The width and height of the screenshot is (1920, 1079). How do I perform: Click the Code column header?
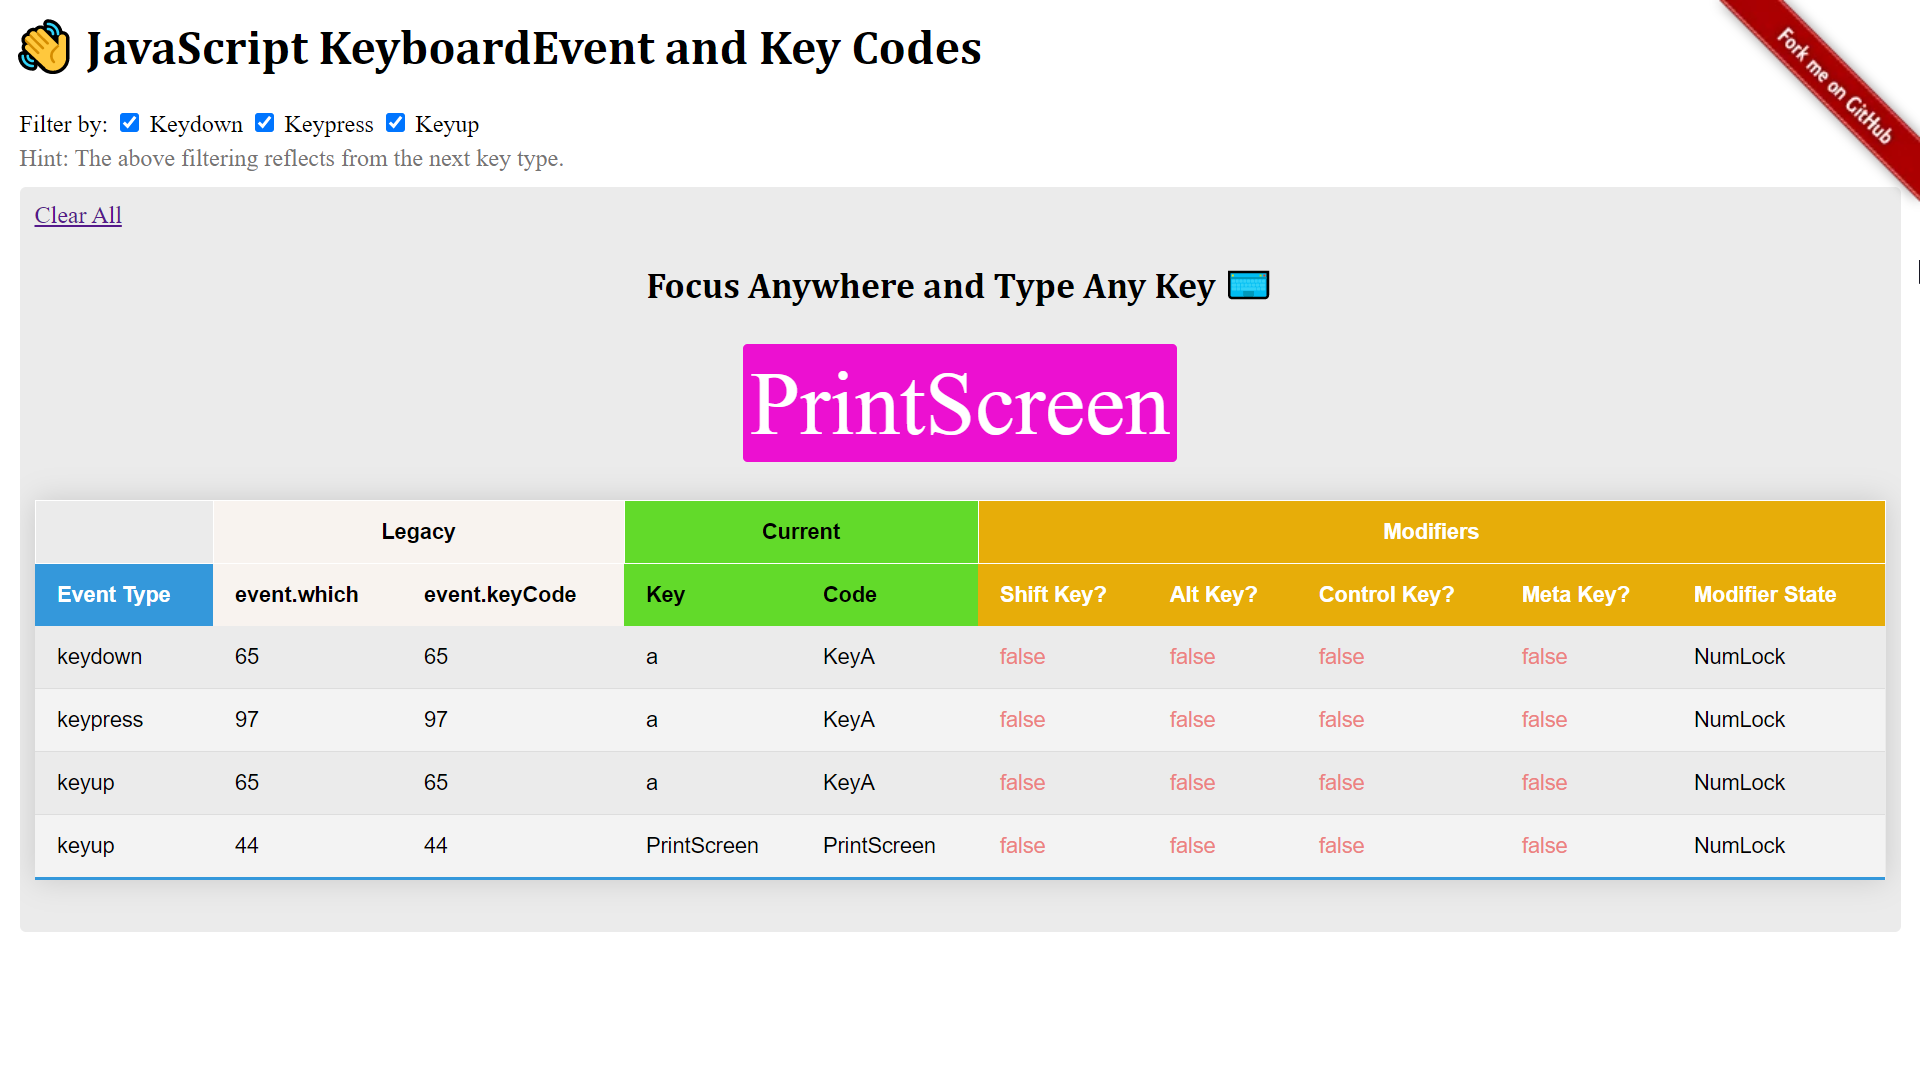(849, 594)
